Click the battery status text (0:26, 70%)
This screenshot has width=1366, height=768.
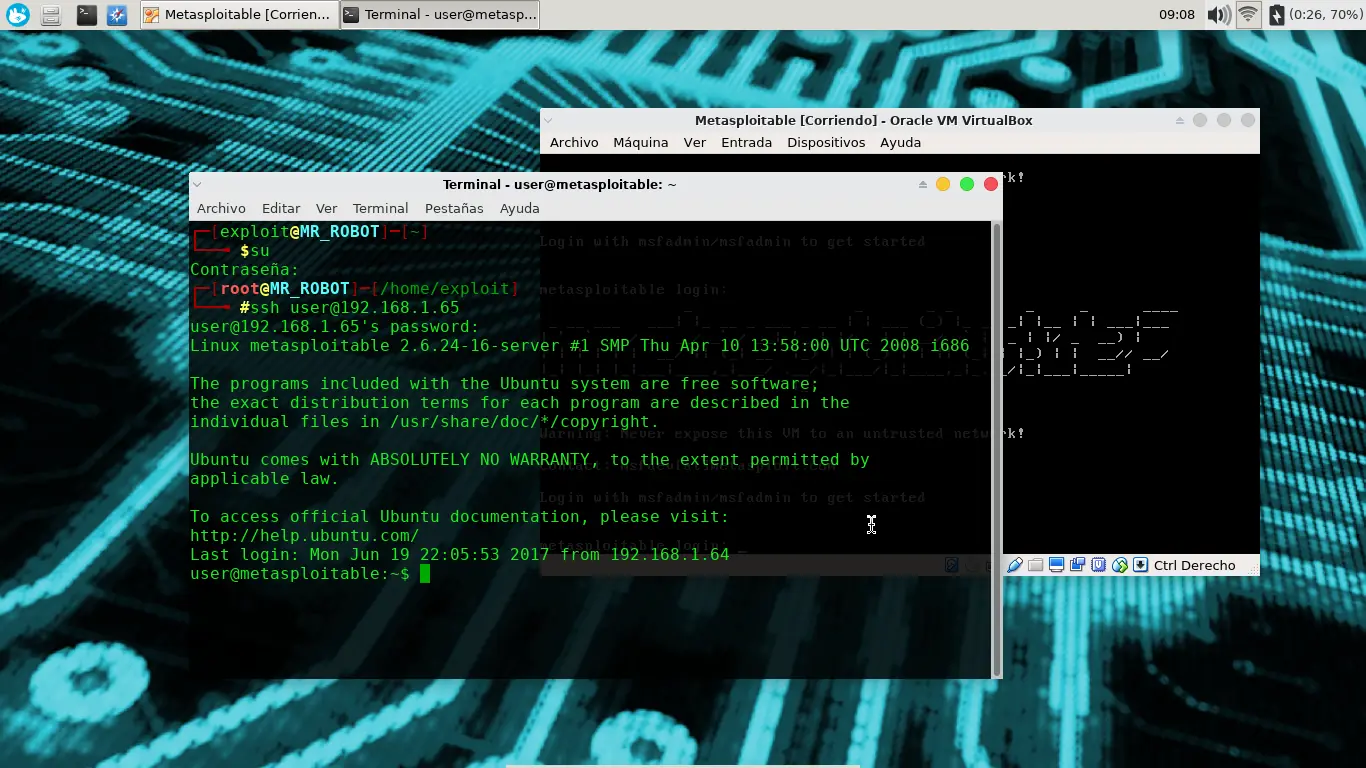[1325, 15]
